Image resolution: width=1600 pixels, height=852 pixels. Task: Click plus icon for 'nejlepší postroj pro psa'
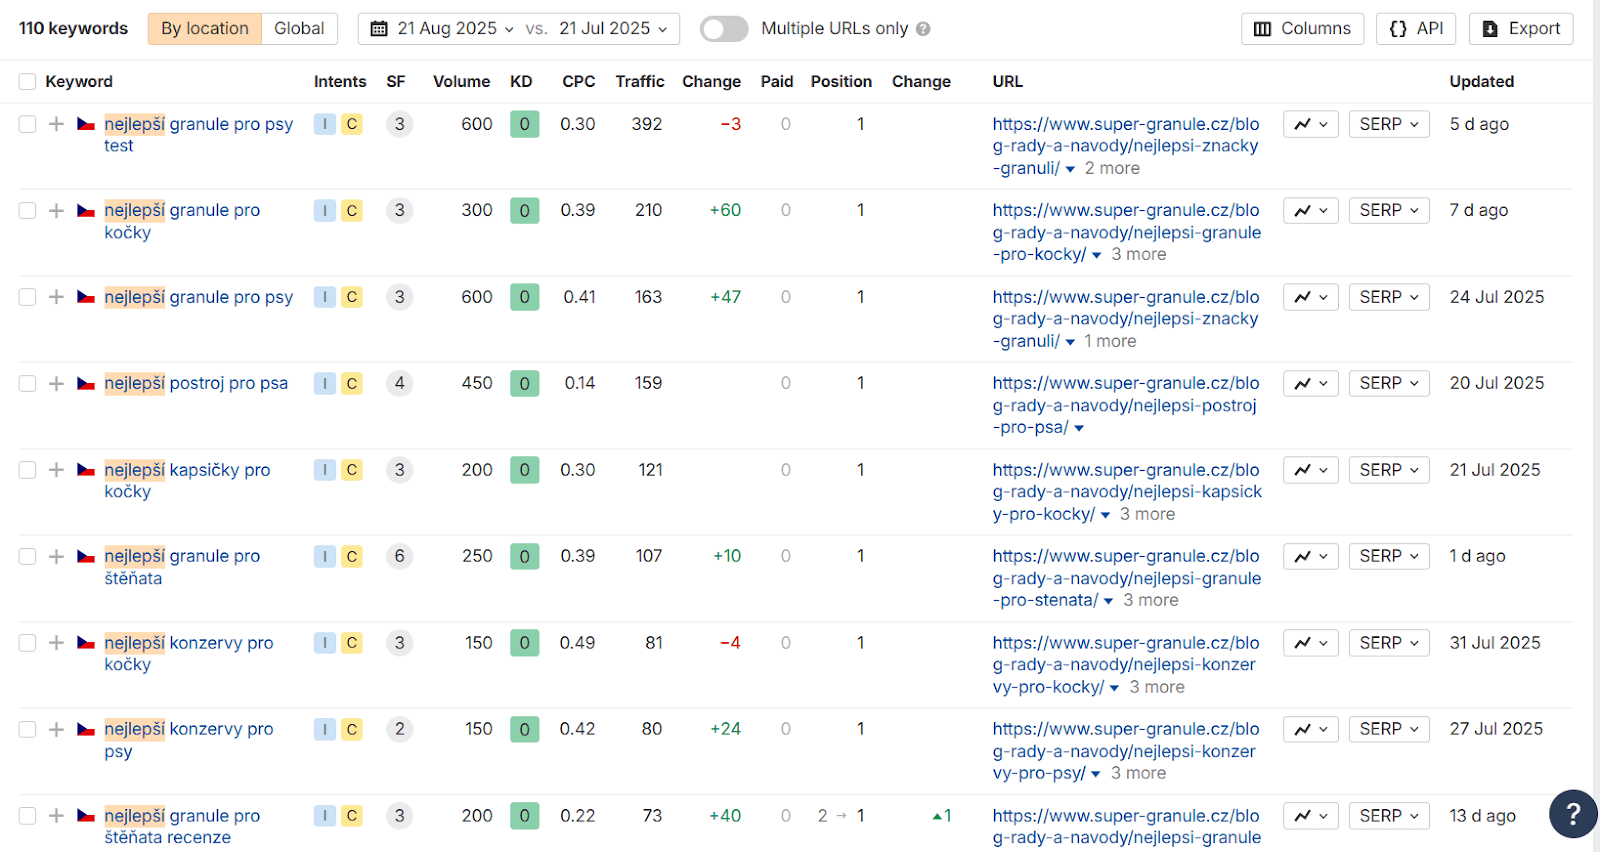[57, 383]
